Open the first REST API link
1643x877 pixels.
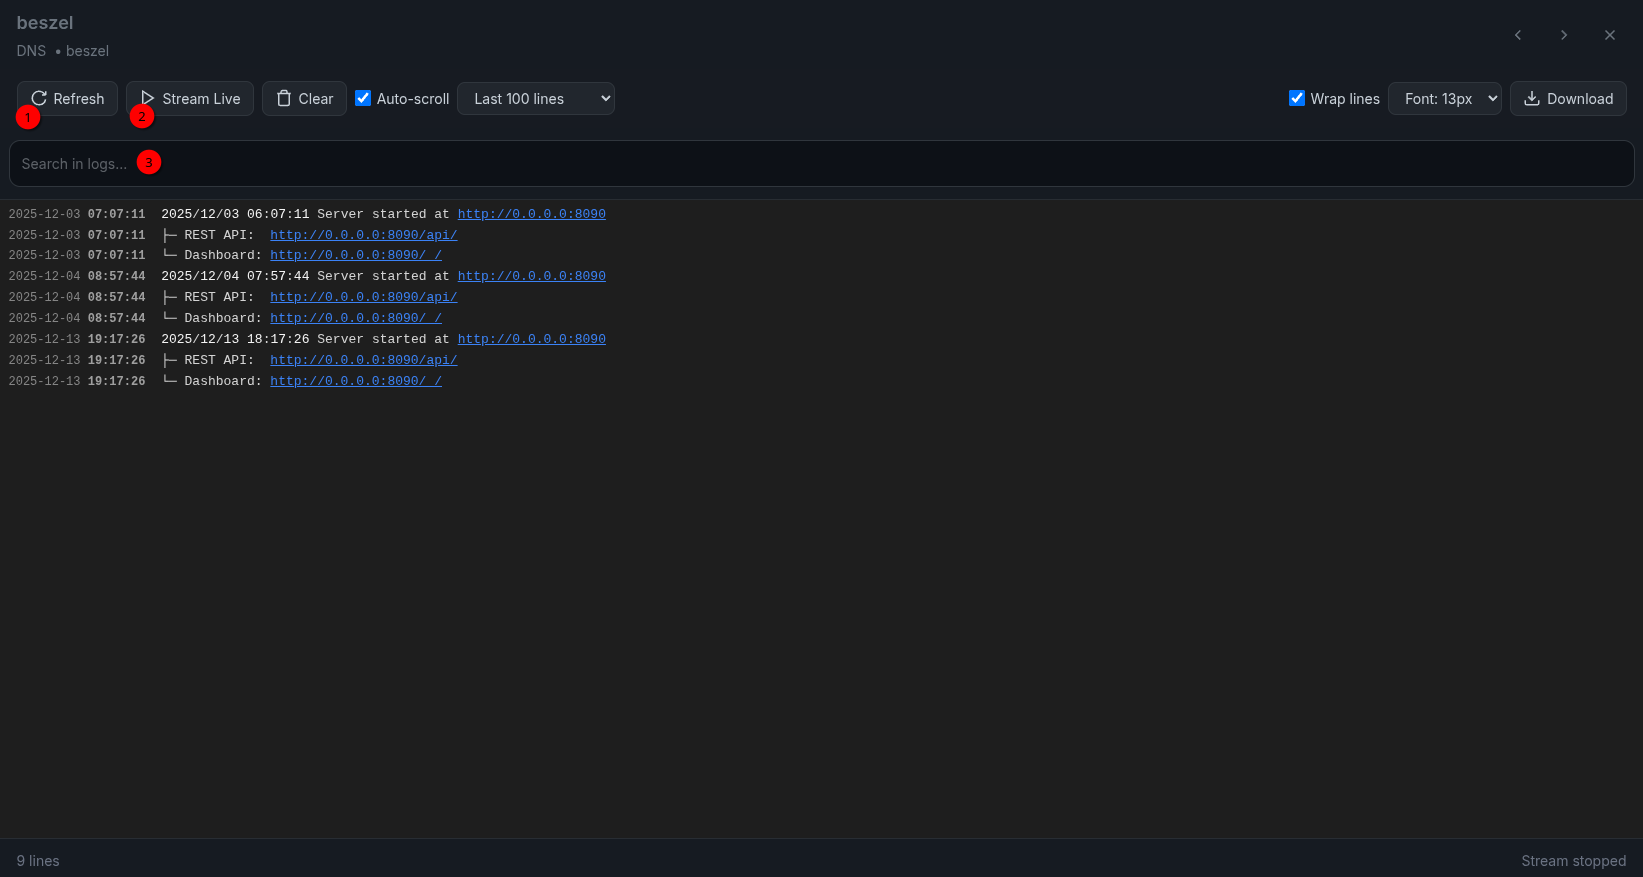tap(363, 235)
